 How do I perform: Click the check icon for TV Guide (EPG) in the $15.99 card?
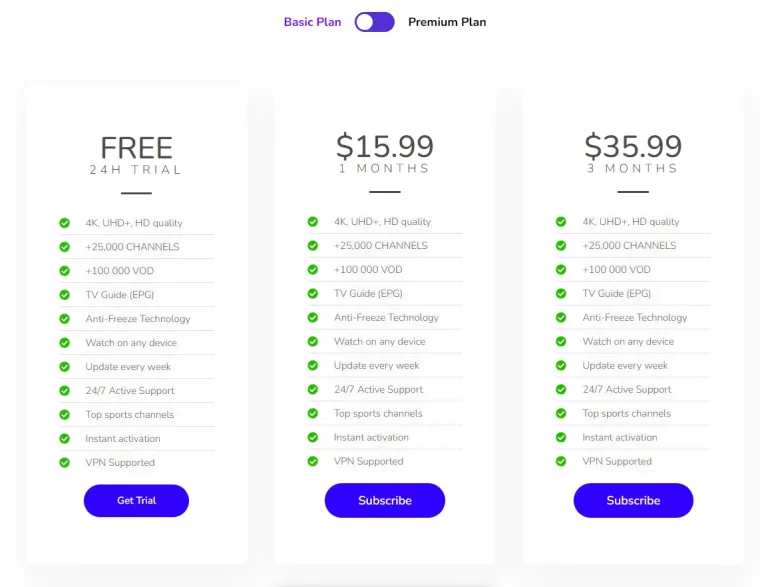[313, 294]
